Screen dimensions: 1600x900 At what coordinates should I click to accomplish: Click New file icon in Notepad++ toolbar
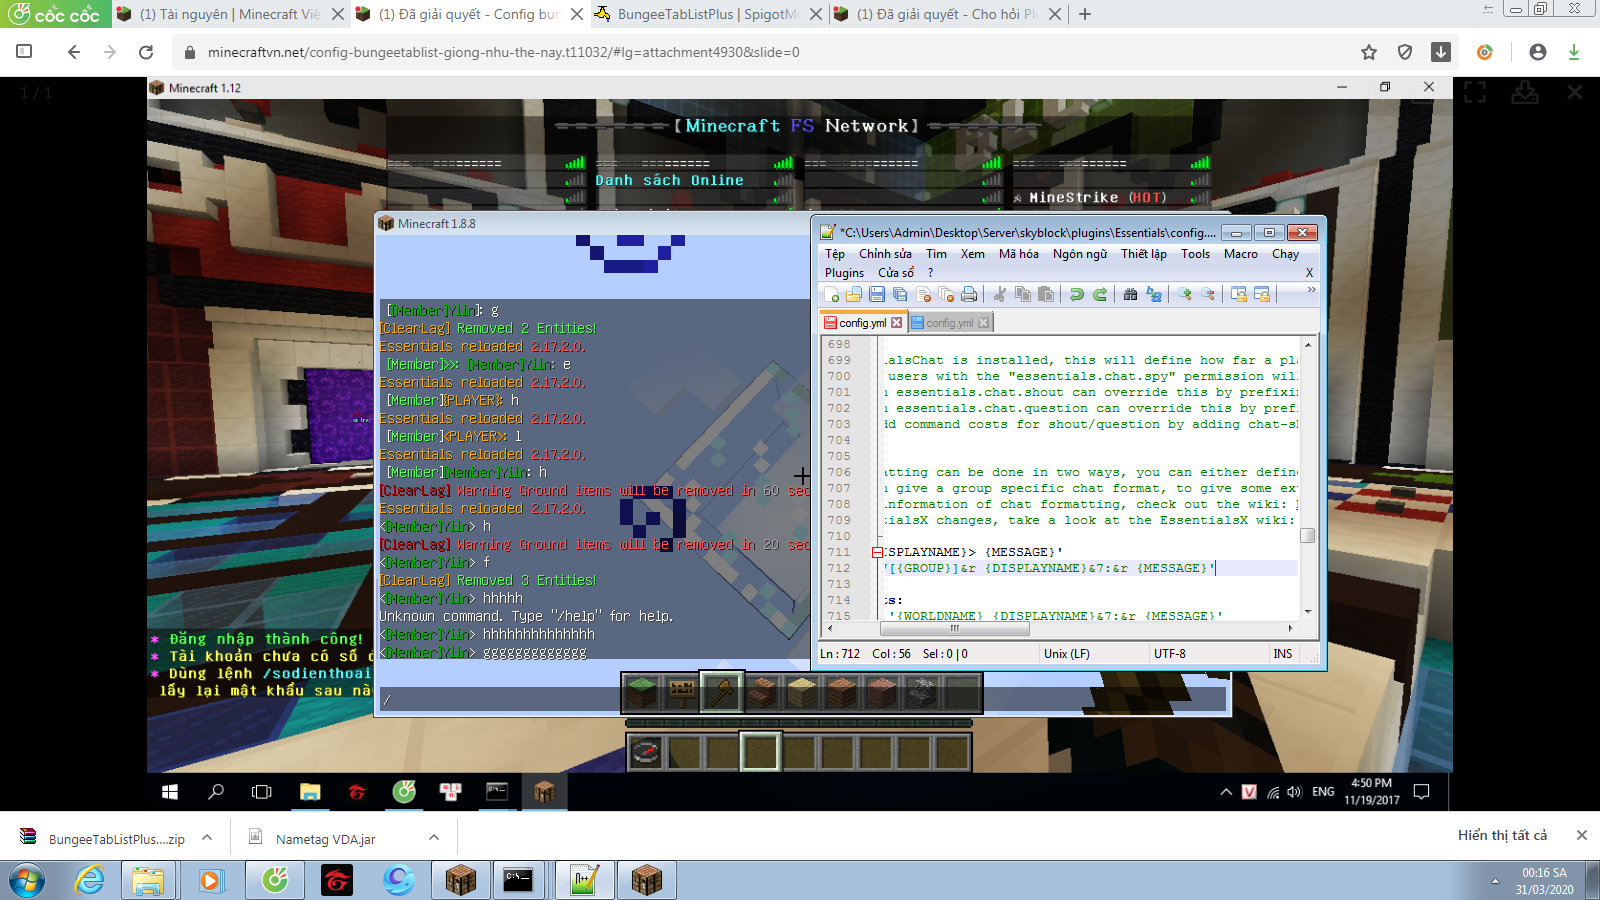pos(832,294)
